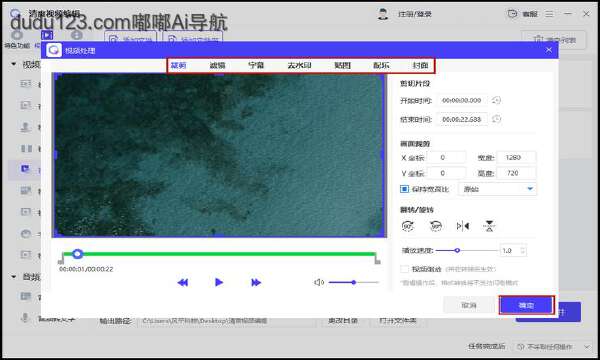Switch to the 去水印 tab
600x360 pixels.
[299, 65]
